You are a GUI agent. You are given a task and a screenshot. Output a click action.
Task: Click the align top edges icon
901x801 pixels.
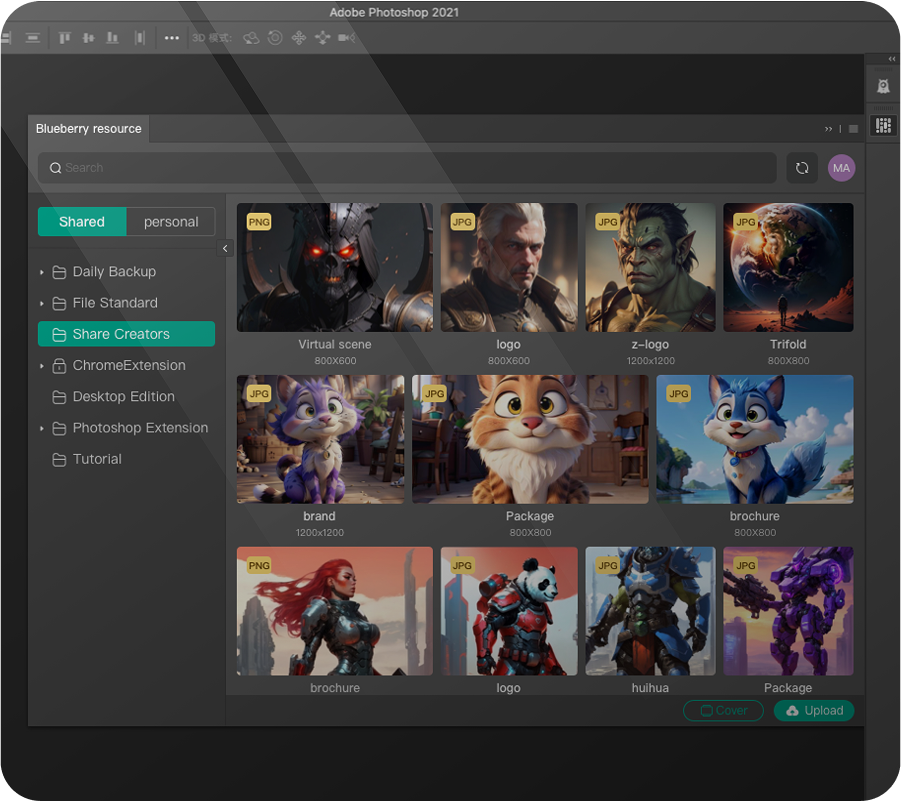[x=65, y=38]
